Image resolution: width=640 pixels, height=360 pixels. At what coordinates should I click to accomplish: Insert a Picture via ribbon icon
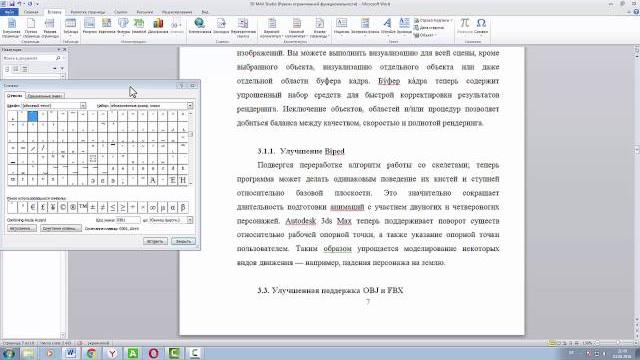coord(89,26)
